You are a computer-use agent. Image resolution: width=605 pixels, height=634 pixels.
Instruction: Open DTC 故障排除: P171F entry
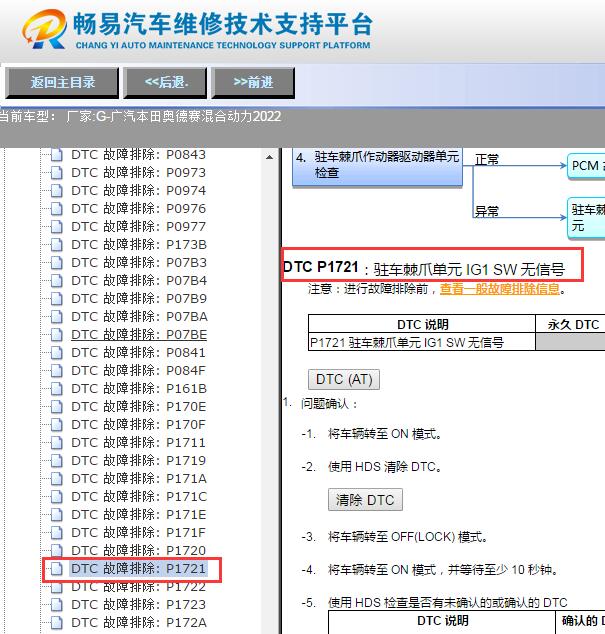click(138, 533)
